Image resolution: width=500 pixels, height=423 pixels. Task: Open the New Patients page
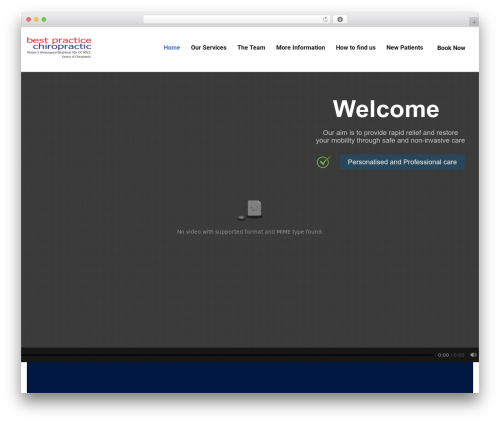405,48
